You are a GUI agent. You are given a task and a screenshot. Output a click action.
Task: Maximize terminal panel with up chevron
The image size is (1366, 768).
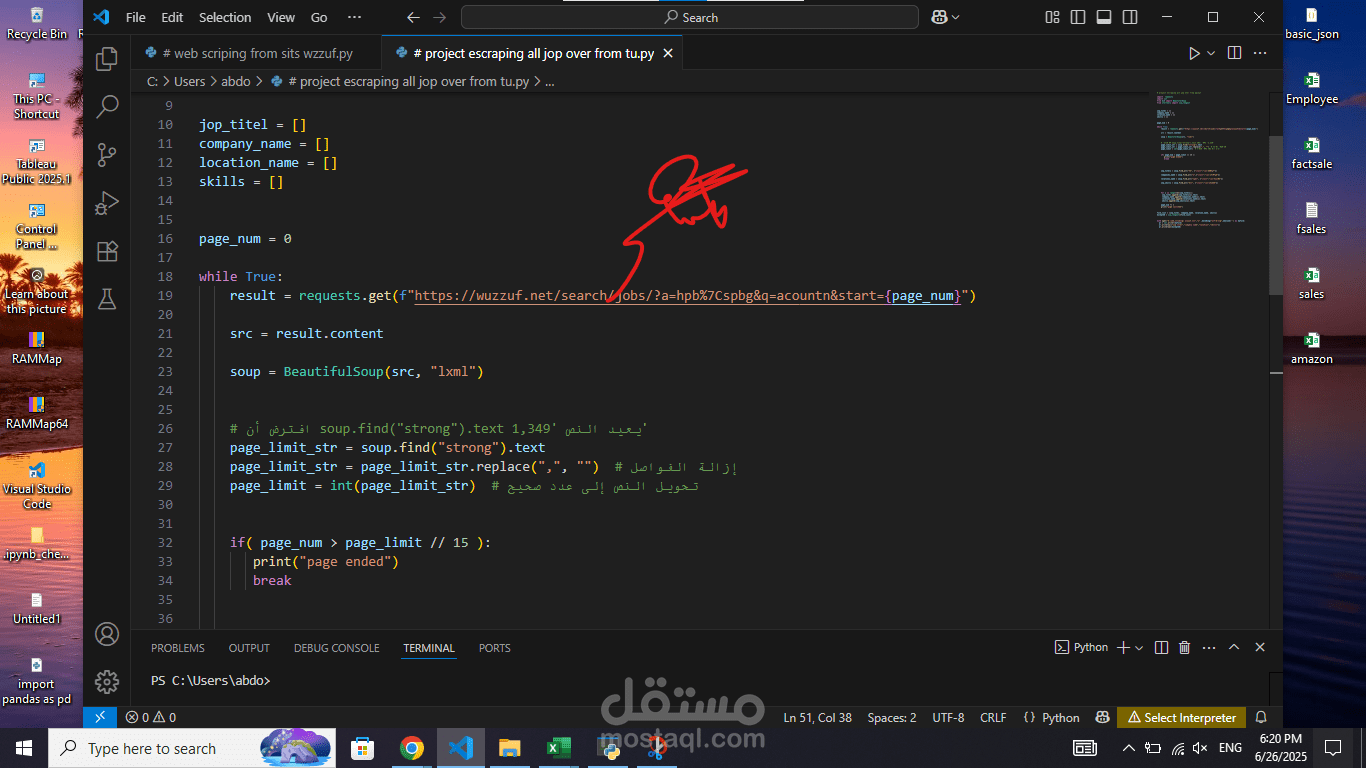pos(1234,648)
